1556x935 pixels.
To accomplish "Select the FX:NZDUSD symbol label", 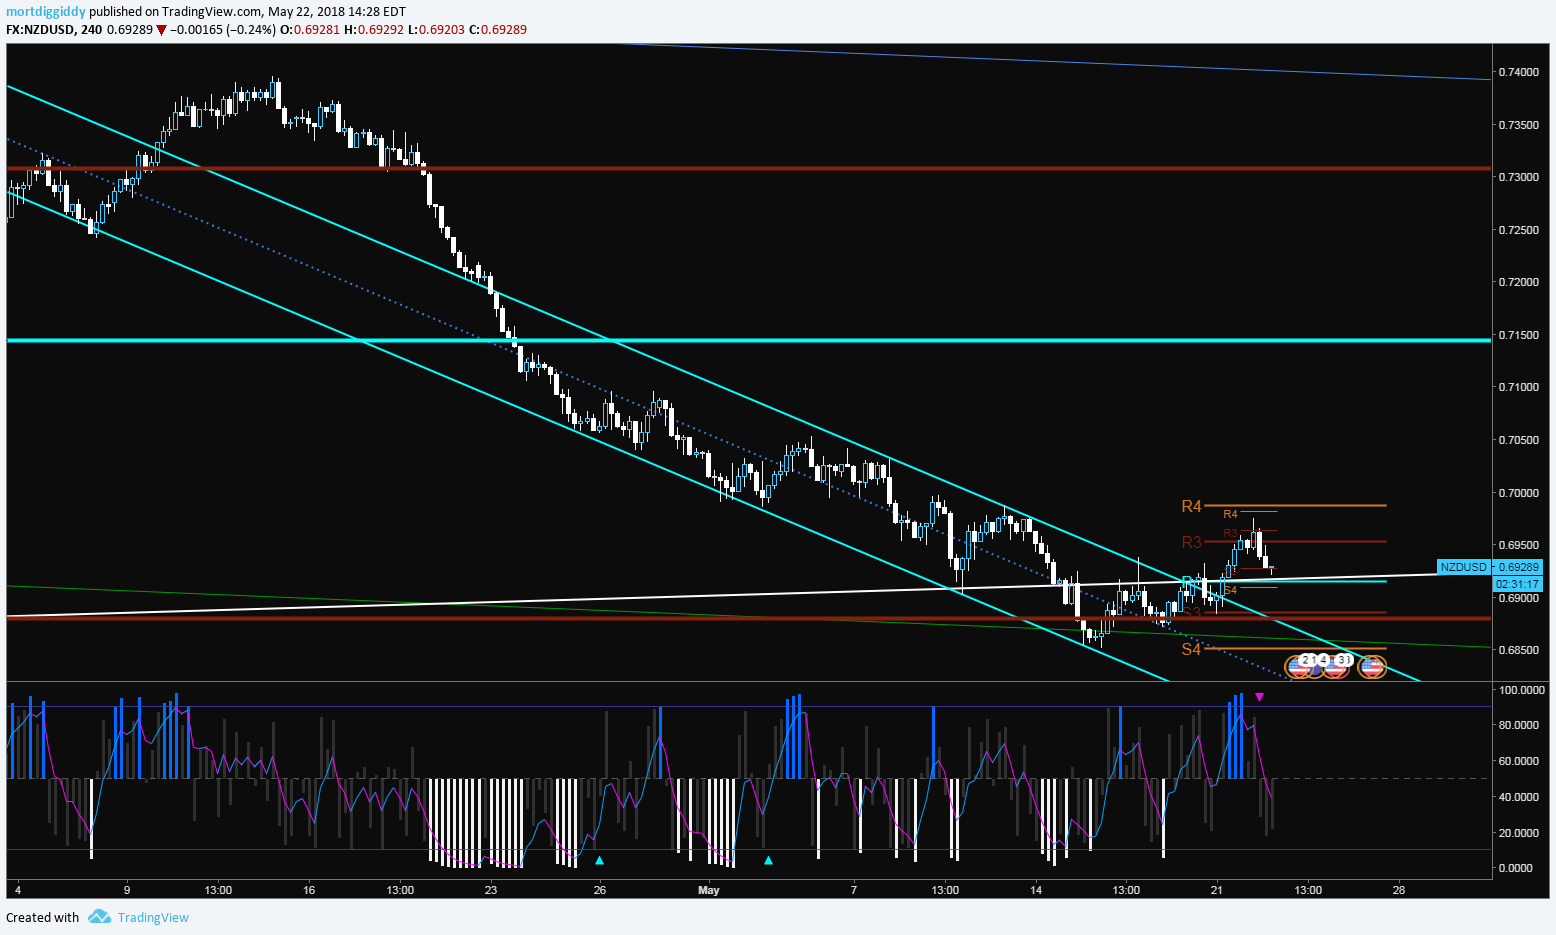I will tap(40, 30).
